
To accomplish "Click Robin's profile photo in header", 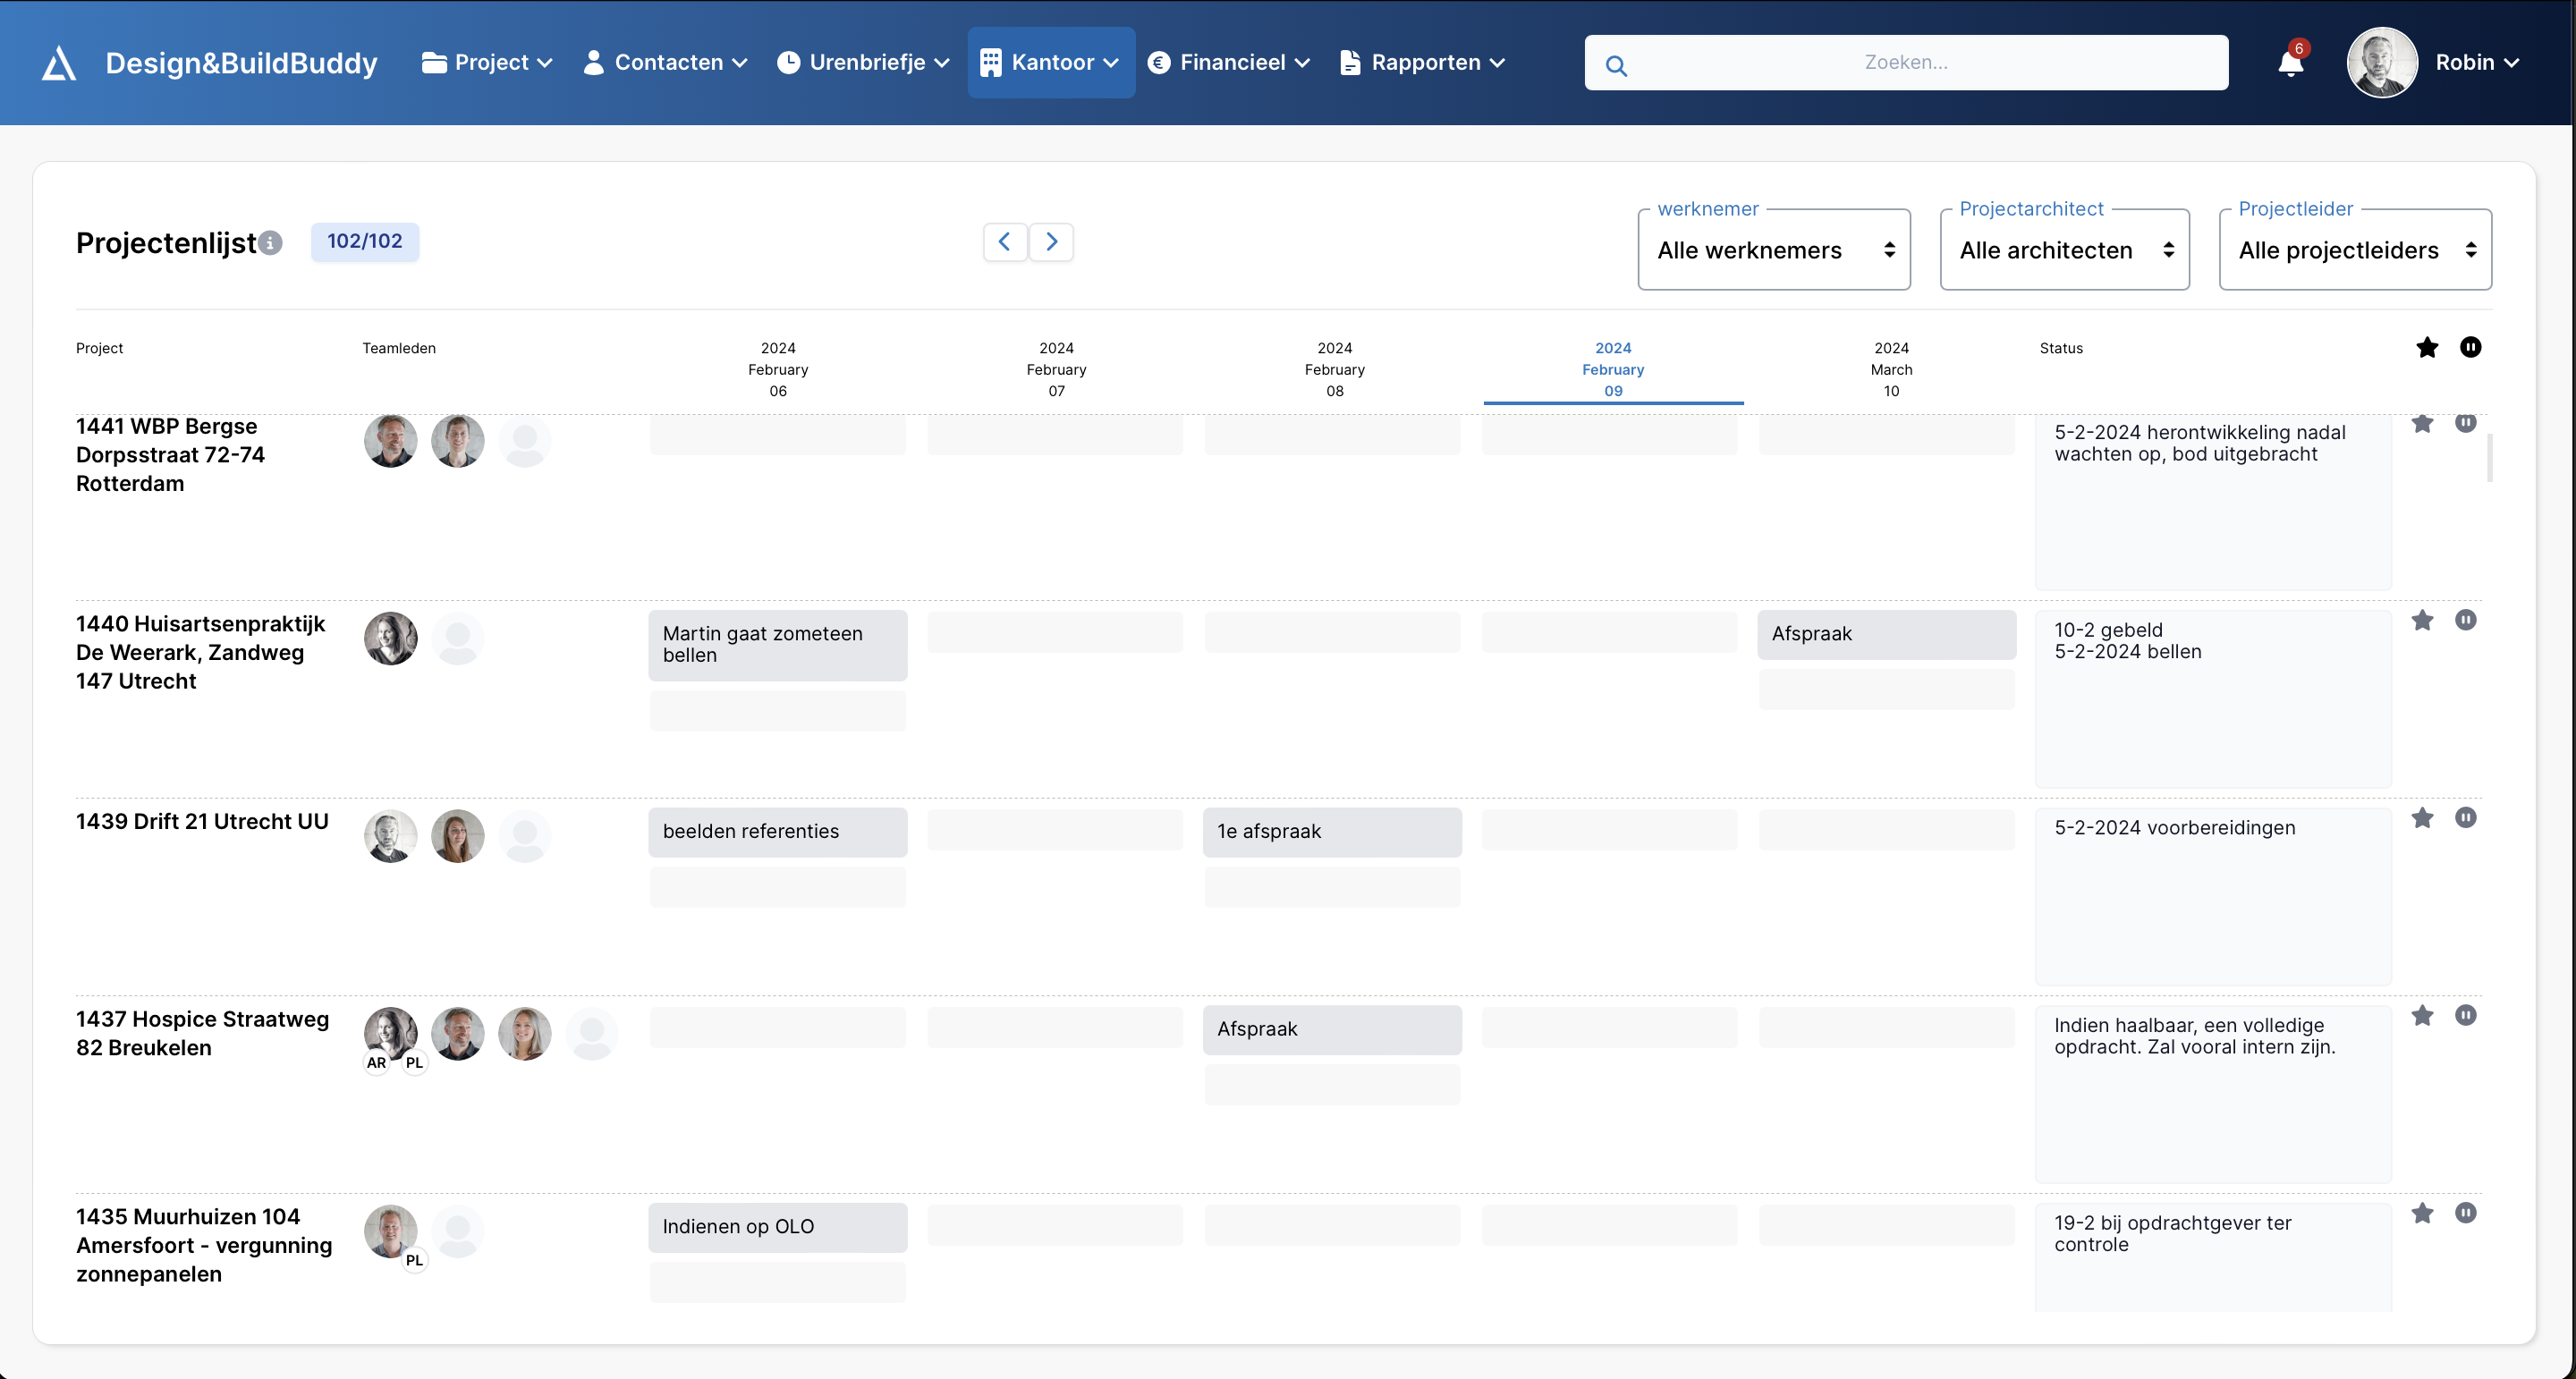I will 2382,62.
